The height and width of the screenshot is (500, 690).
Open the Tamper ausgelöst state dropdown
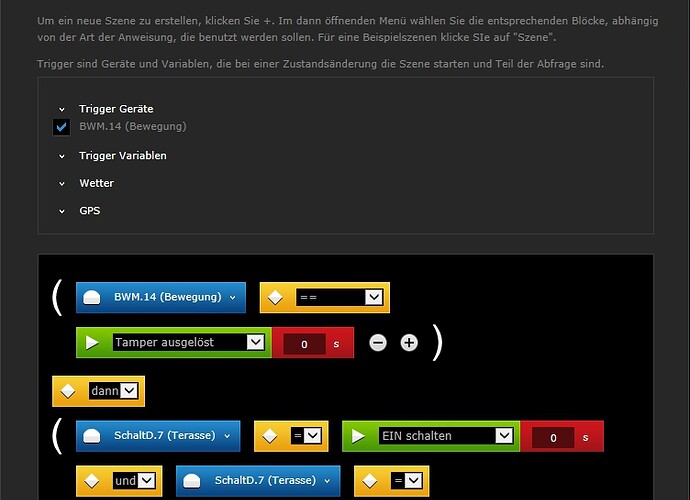(x=189, y=342)
